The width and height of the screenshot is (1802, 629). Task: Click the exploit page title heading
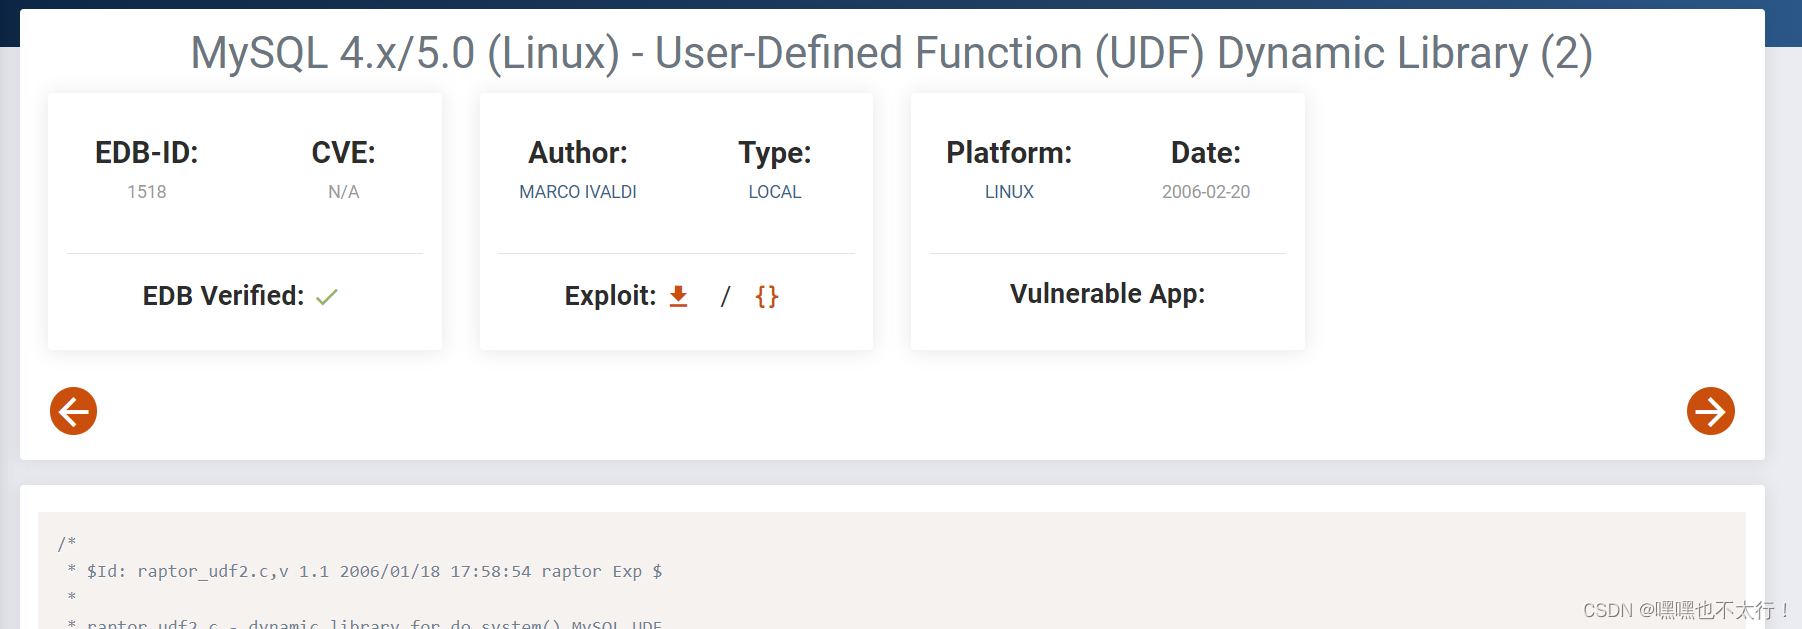[x=892, y=53]
